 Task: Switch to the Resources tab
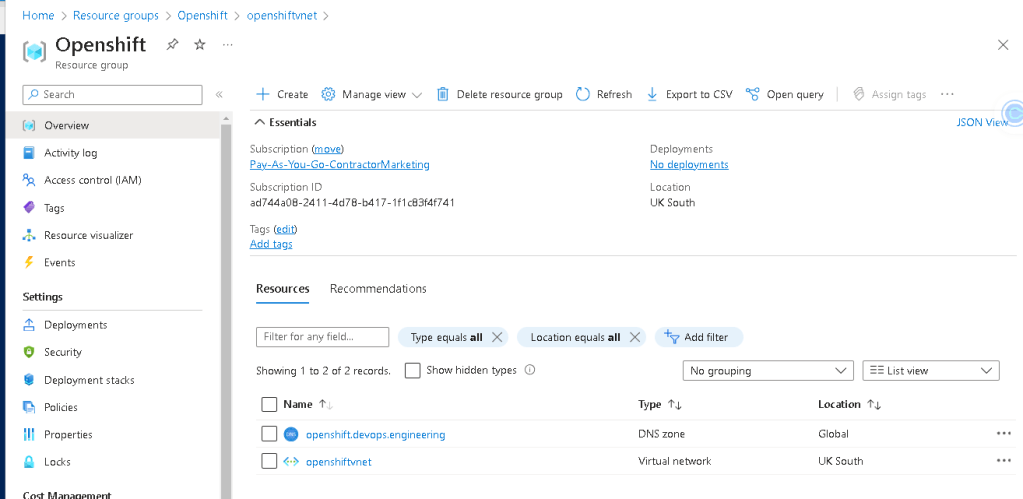click(282, 288)
